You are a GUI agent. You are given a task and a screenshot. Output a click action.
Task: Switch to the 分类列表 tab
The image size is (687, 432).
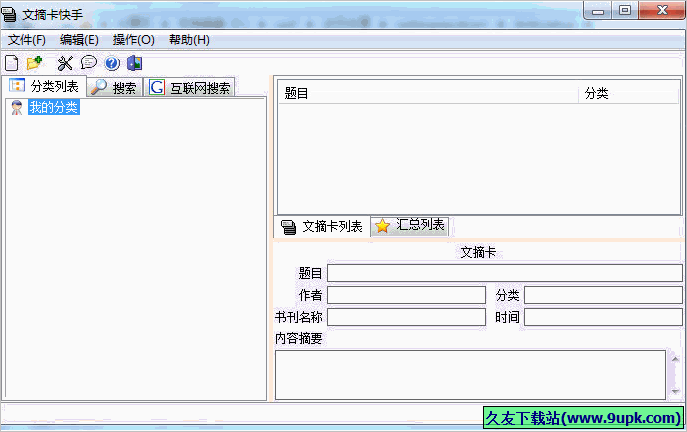click(x=44, y=86)
